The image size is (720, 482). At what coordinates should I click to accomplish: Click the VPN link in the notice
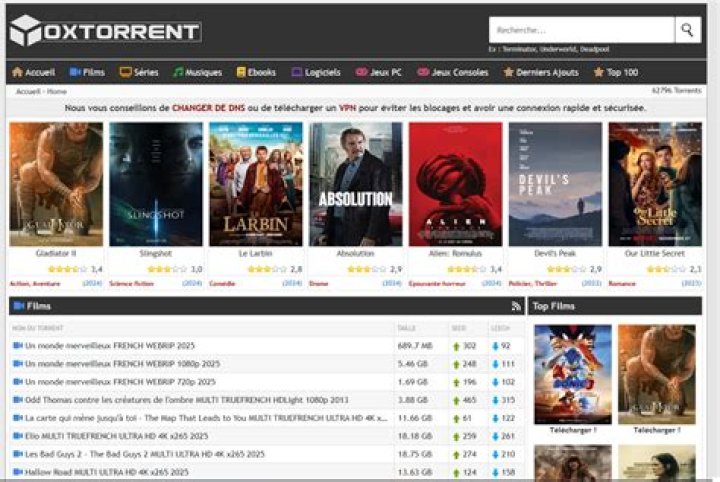(348, 108)
